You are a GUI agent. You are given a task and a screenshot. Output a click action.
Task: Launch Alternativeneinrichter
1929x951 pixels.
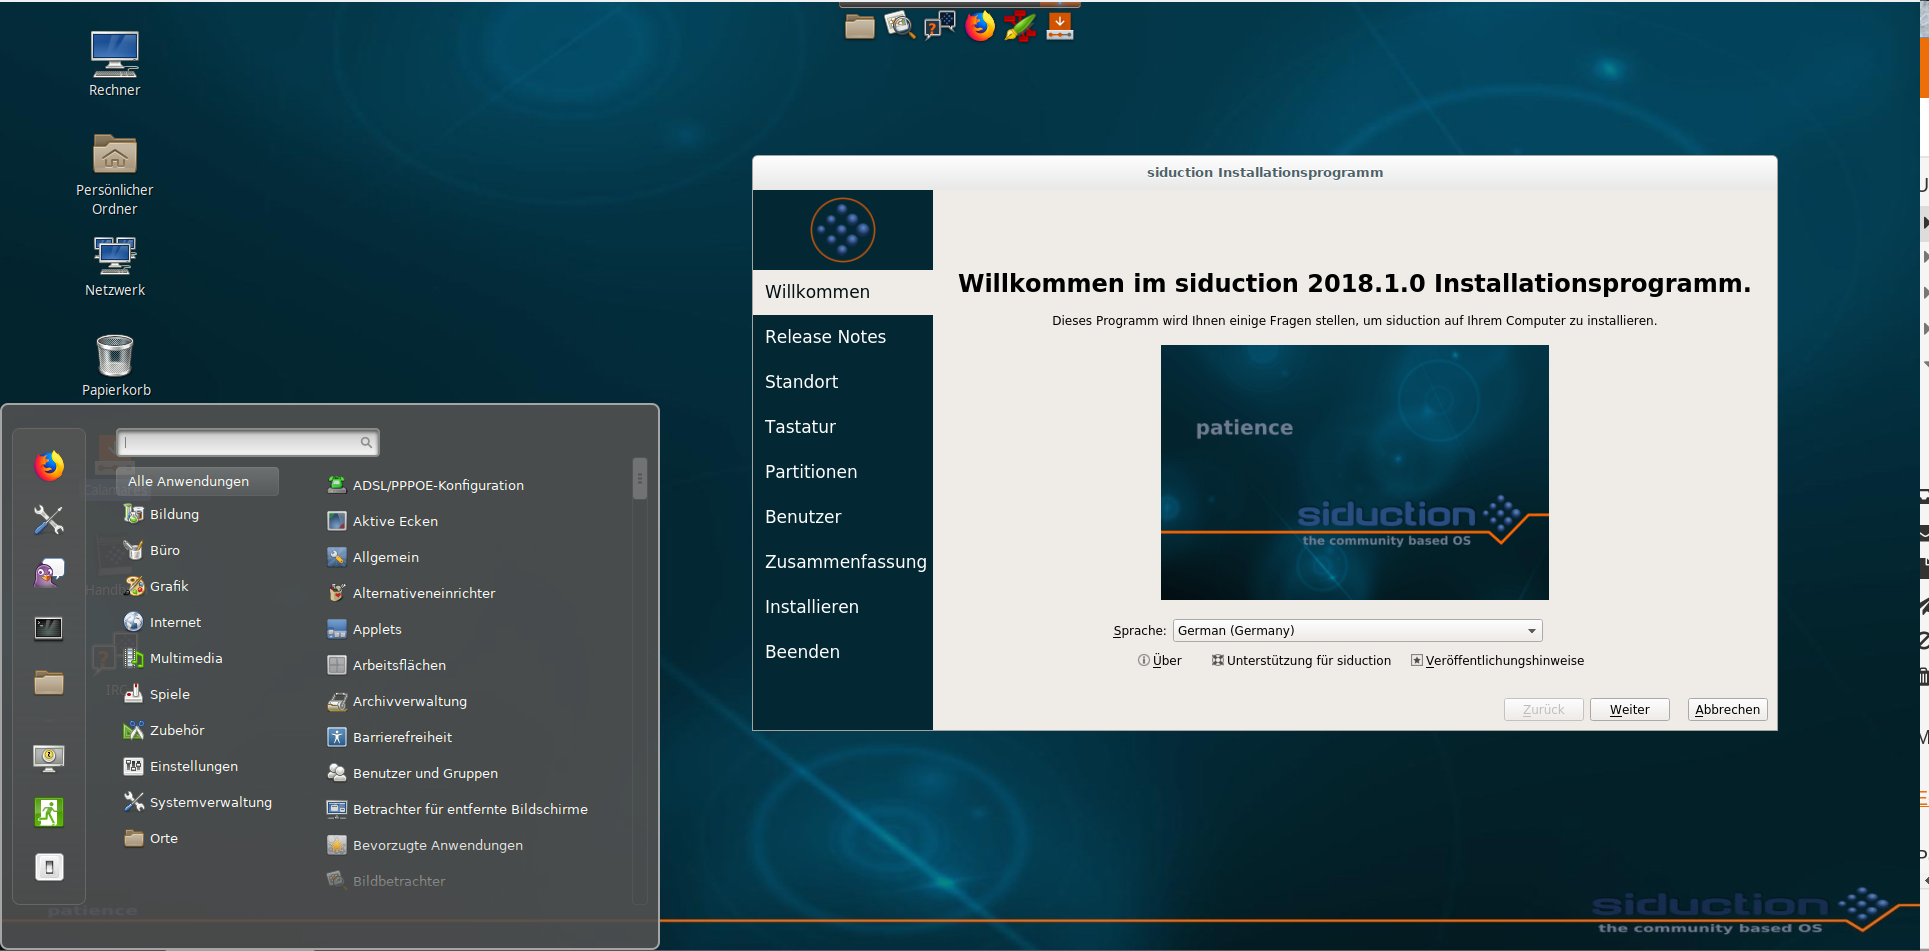click(411, 593)
